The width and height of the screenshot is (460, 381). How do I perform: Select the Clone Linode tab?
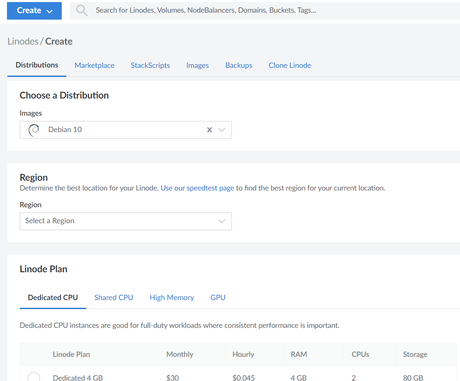[x=290, y=65]
